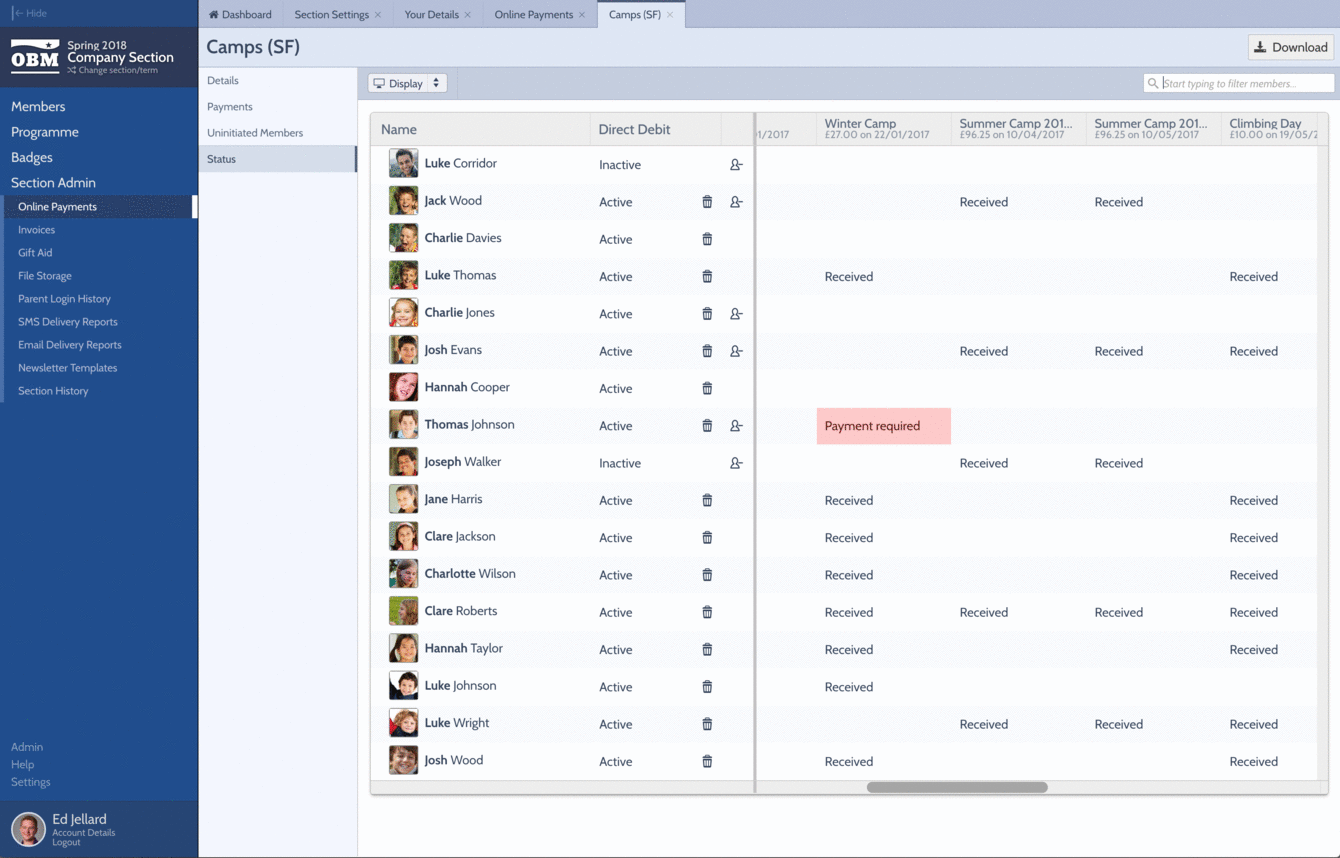Click the Logout link
This screenshot has height=858, width=1340.
[66, 842]
